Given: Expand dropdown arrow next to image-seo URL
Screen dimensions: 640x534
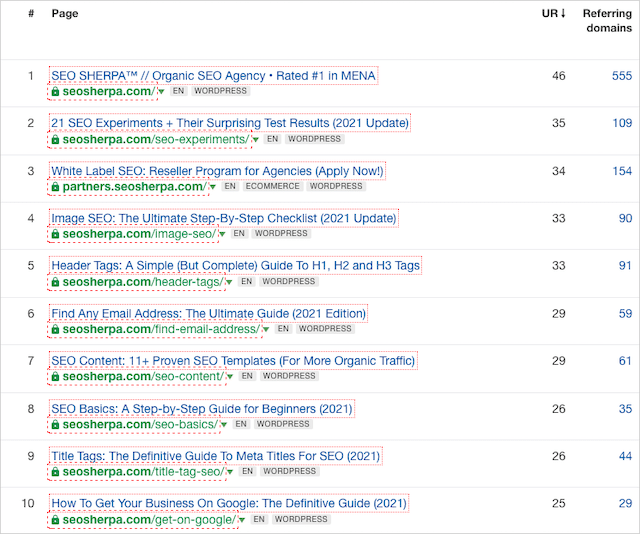Looking at the screenshot, I should pos(222,234).
